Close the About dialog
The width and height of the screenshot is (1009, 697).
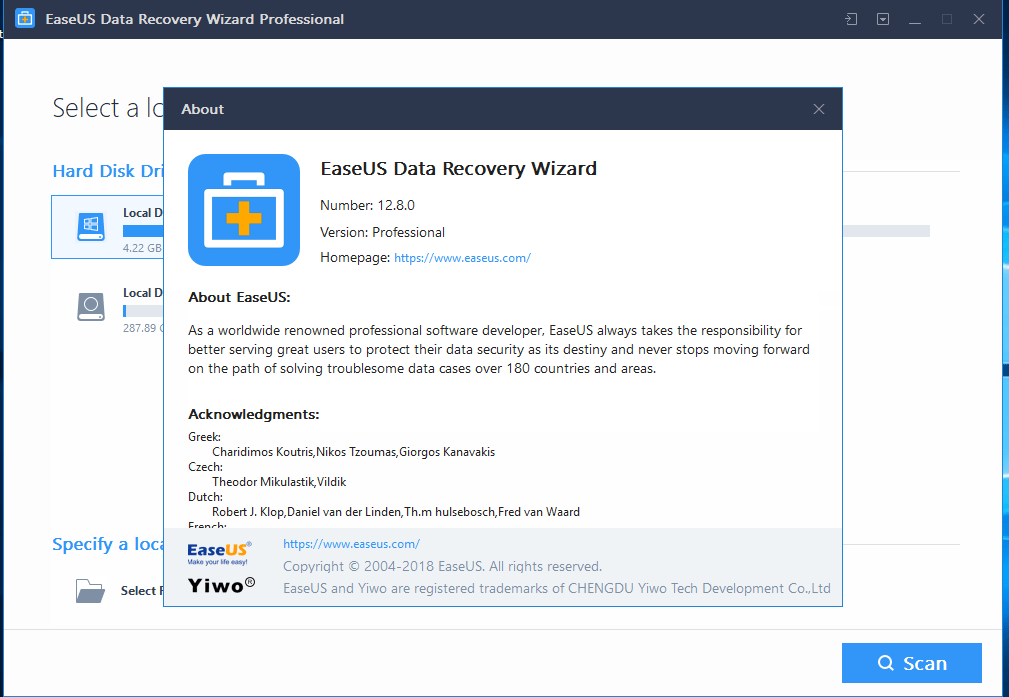[x=819, y=109]
